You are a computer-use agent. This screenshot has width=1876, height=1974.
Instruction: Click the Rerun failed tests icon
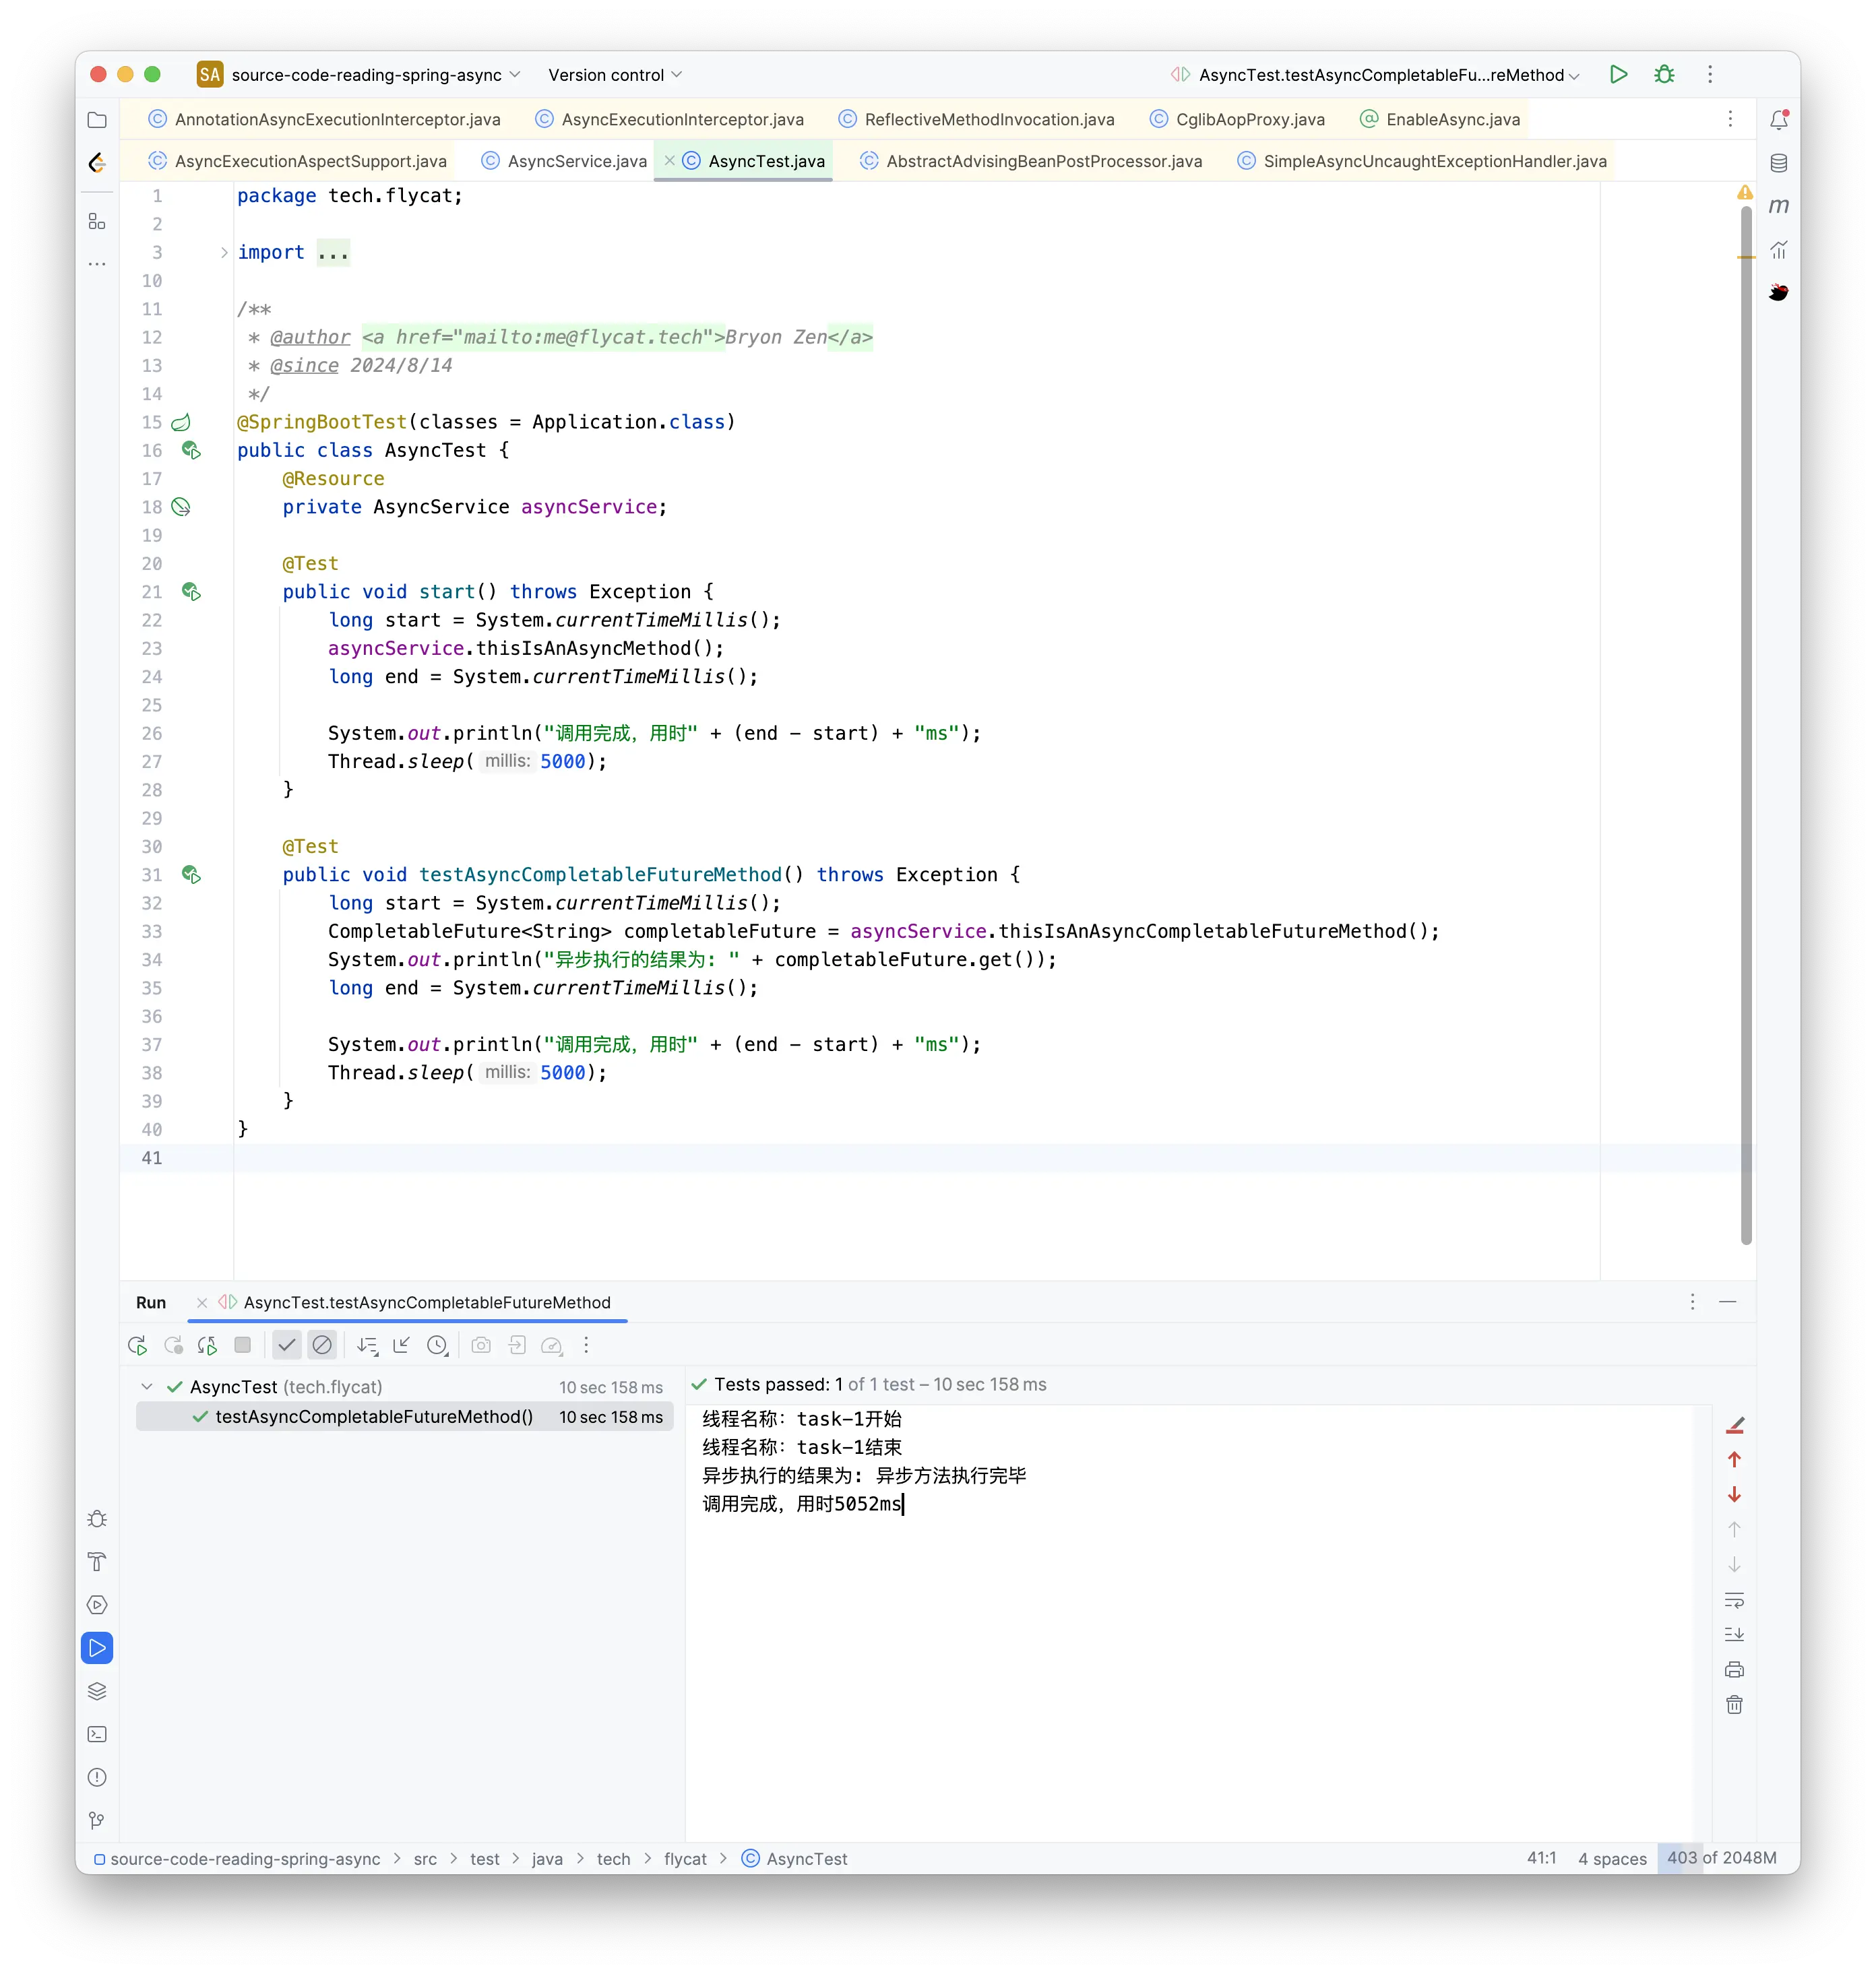click(173, 1345)
